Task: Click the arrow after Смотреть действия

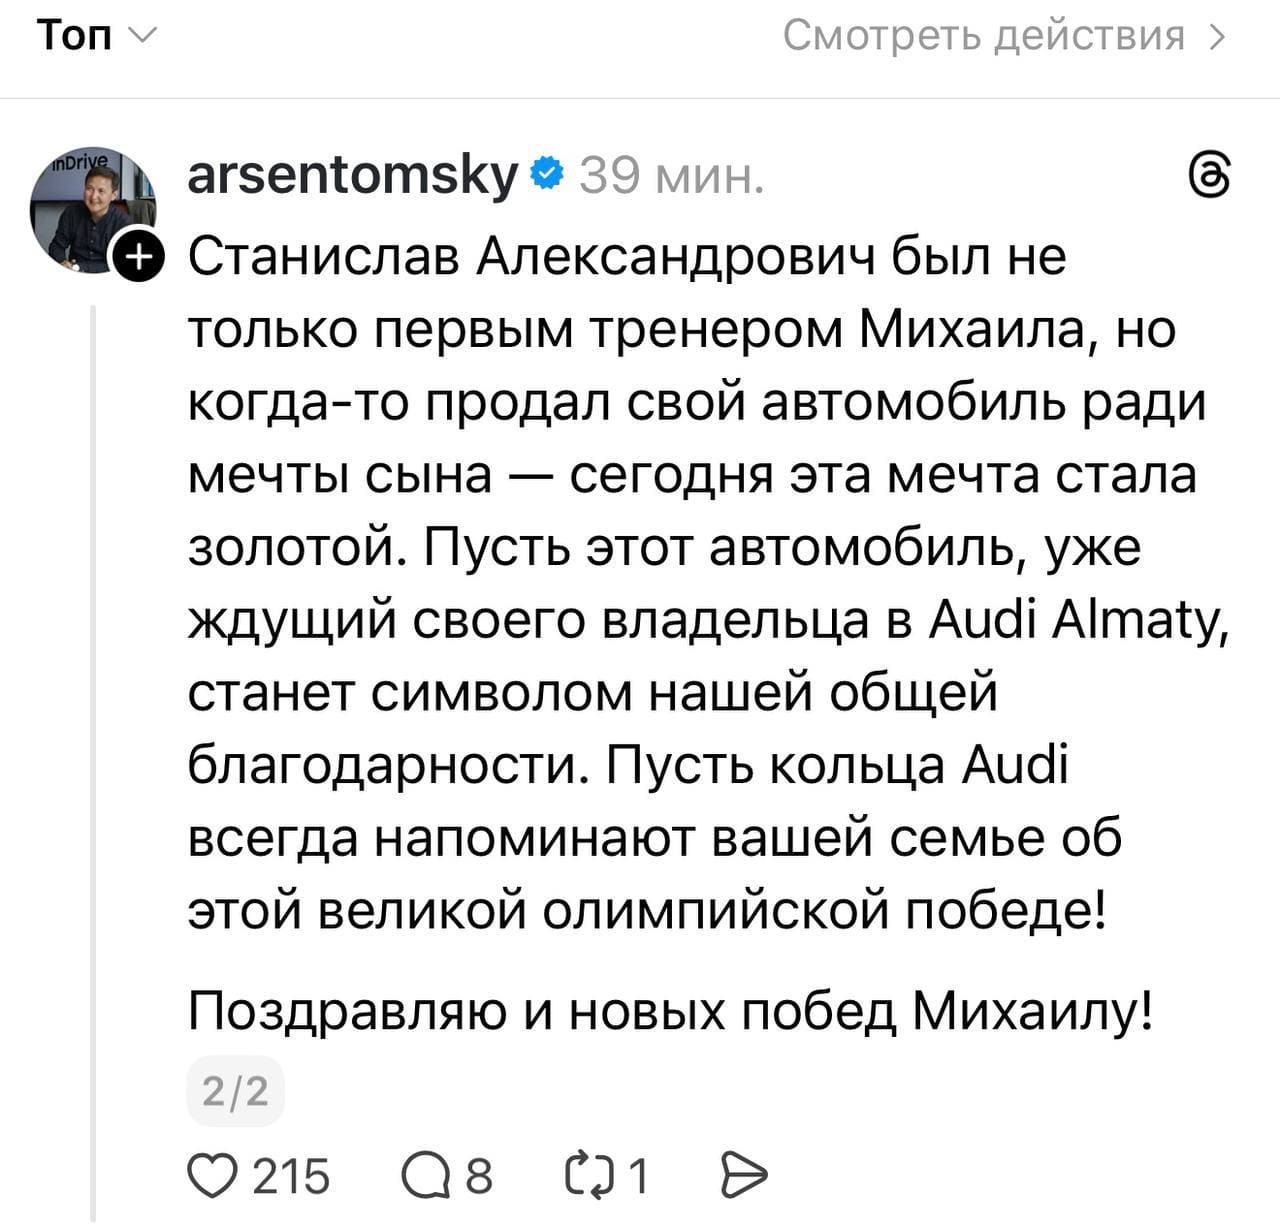Action: (1217, 37)
